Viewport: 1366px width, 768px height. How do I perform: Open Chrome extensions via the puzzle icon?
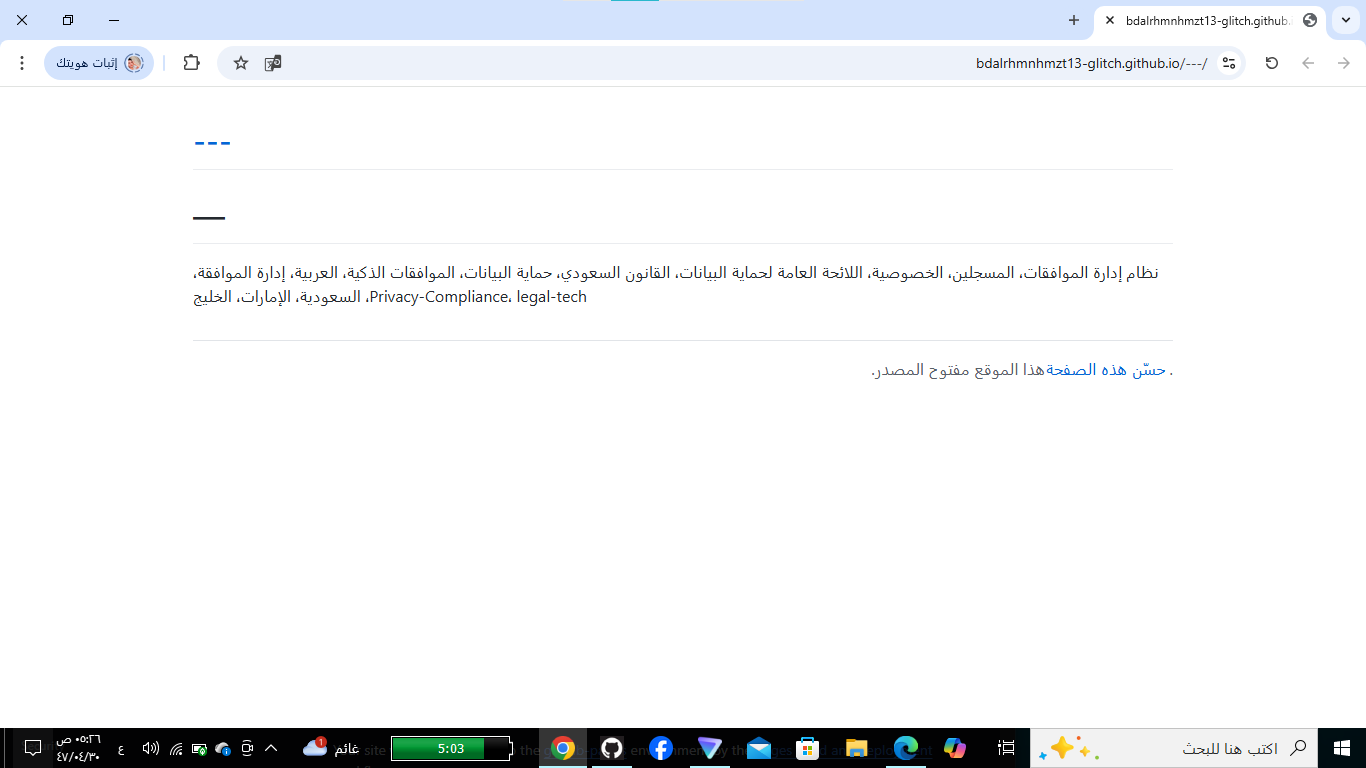click(x=190, y=62)
